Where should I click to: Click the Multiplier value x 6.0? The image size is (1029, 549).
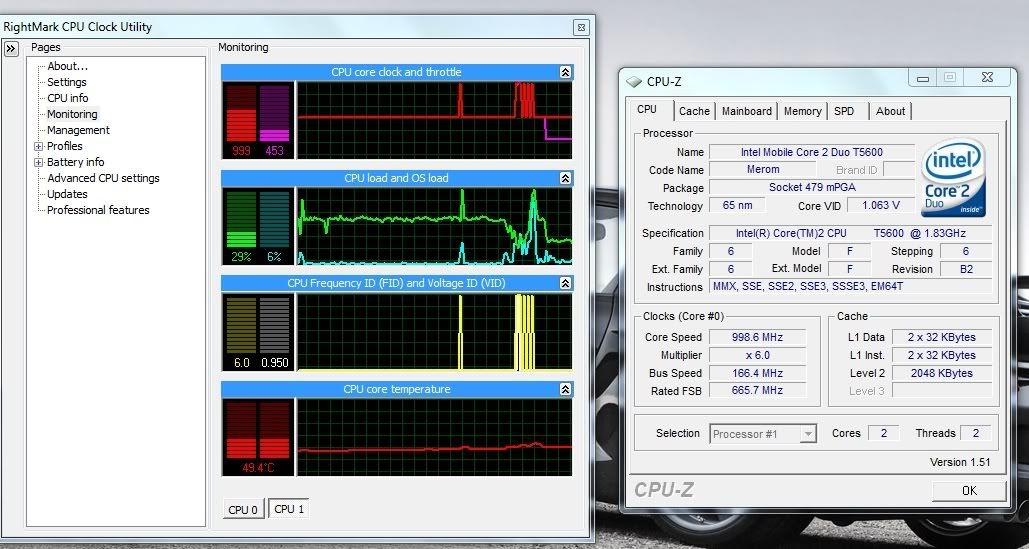[x=757, y=356]
